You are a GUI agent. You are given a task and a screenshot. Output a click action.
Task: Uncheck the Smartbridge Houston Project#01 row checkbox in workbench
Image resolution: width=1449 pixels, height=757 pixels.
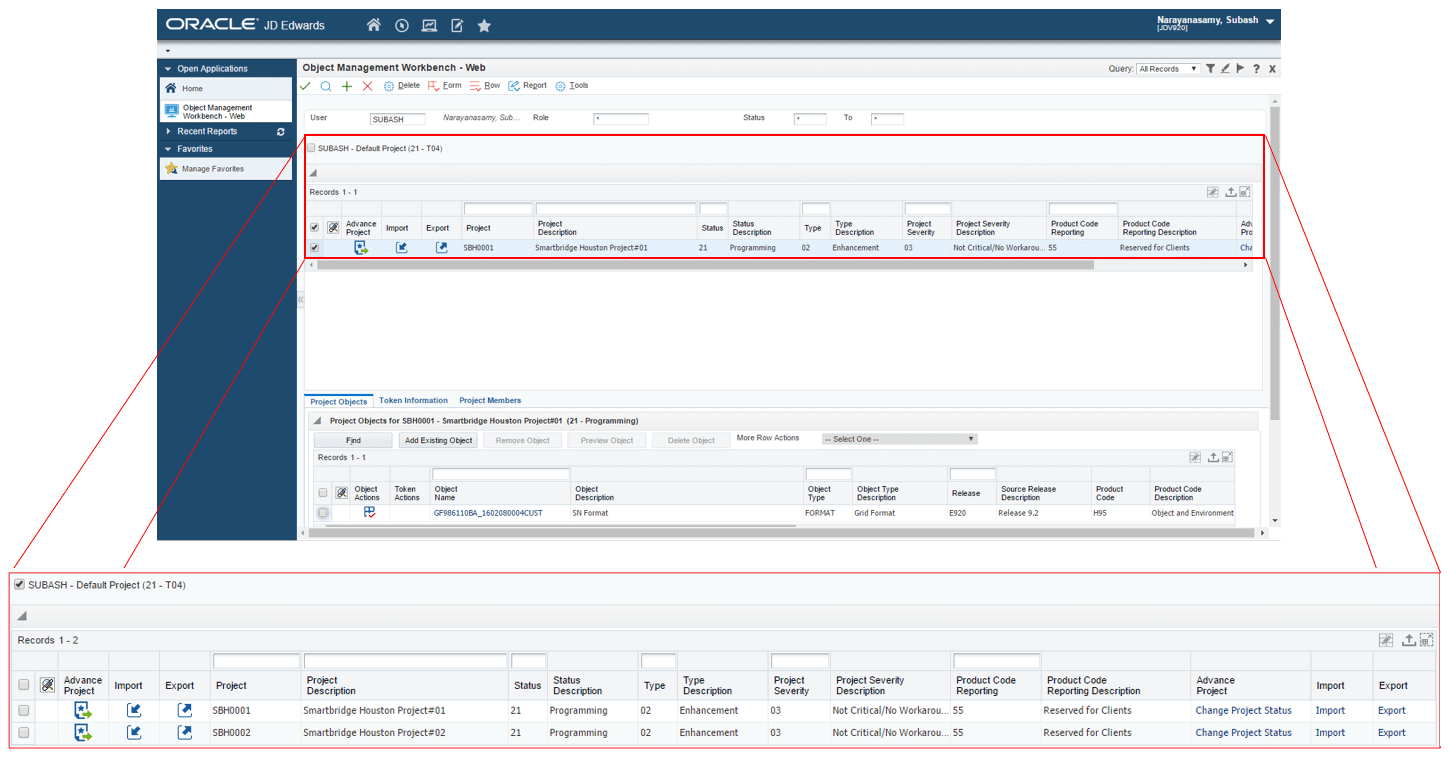click(315, 248)
